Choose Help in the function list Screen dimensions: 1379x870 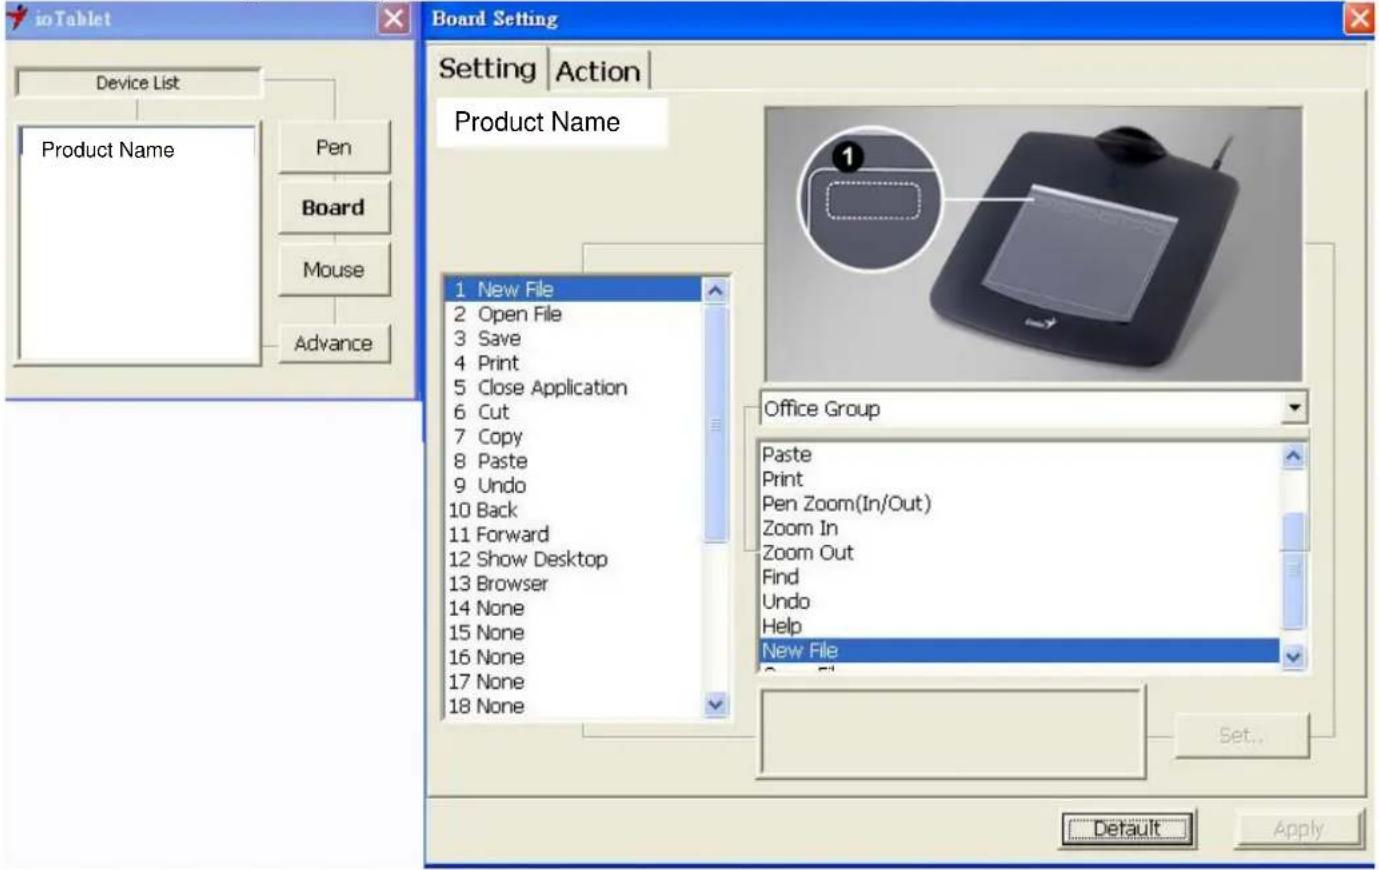[1020, 626]
